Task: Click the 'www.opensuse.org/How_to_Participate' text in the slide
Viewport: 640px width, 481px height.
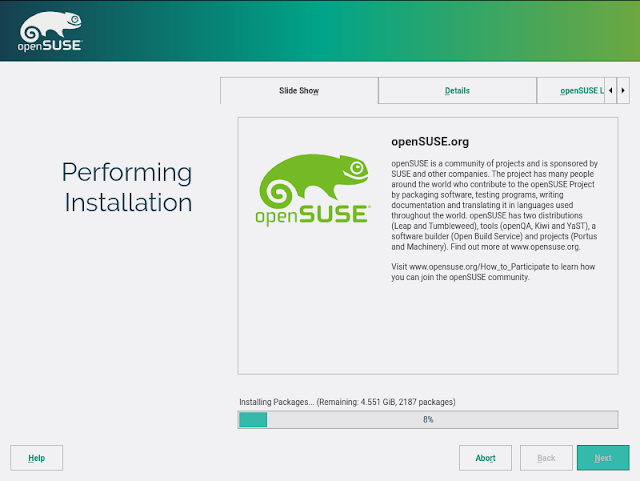Action: [479, 267]
